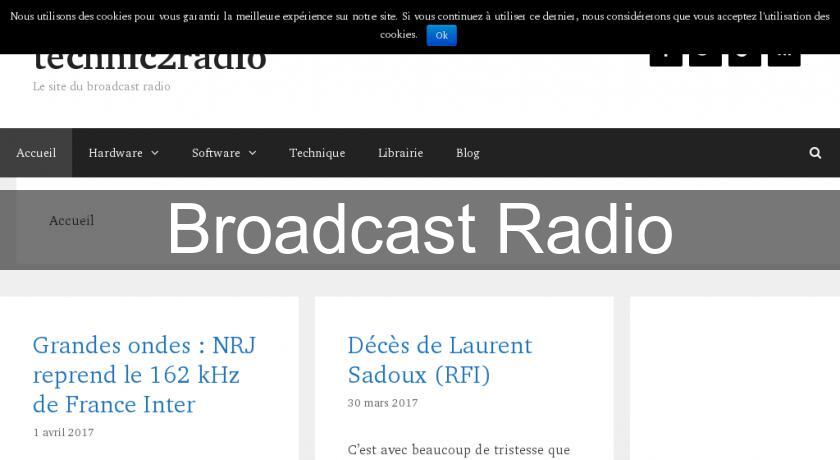Open the search magnifier icon

pos(815,153)
